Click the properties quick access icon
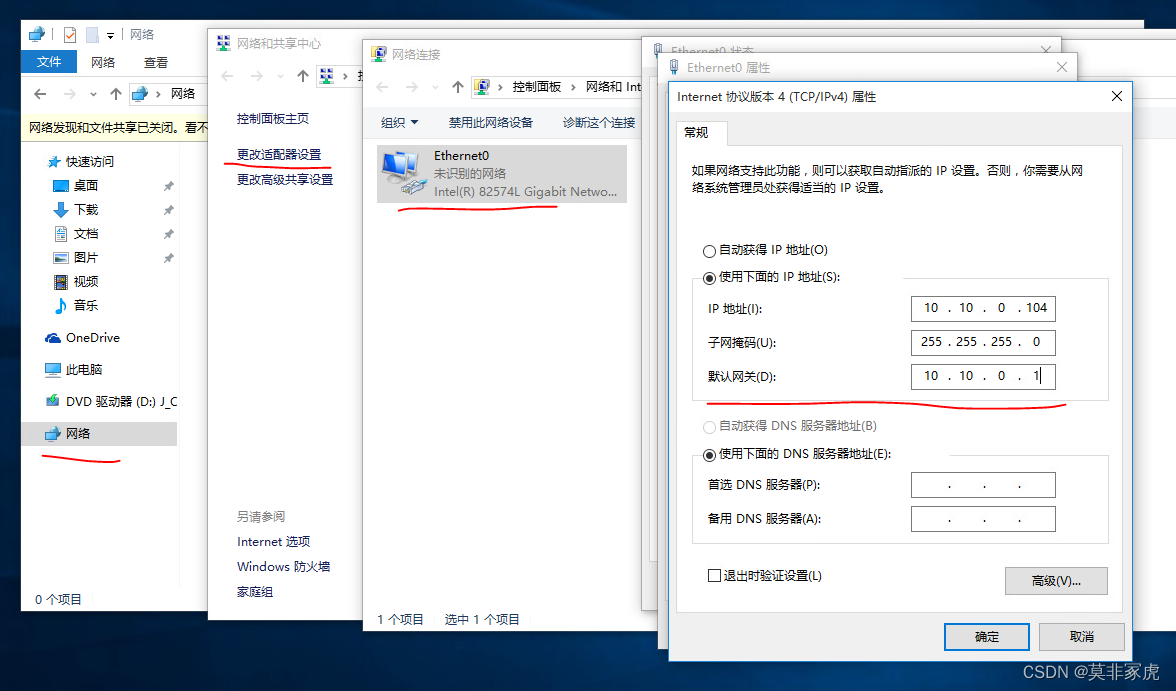The height and width of the screenshot is (691, 1176). pyautogui.click(x=70, y=35)
